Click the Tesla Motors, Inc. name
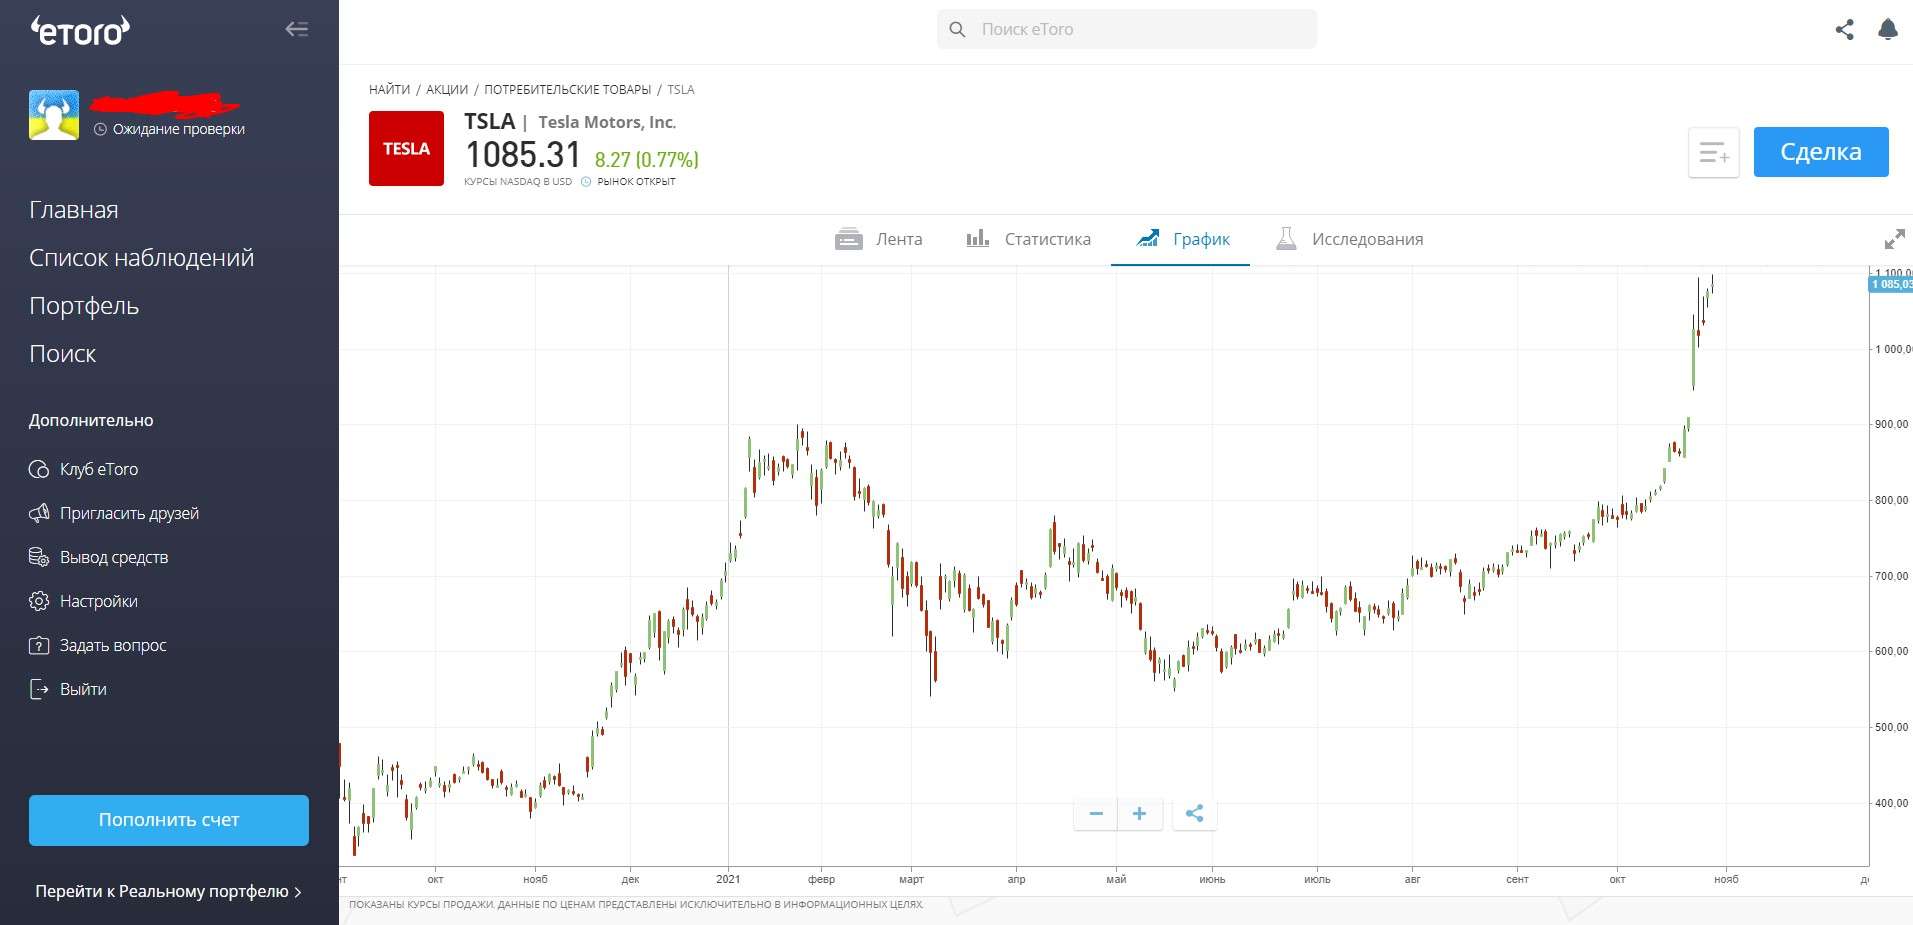Image resolution: width=1913 pixels, height=925 pixels. [607, 122]
